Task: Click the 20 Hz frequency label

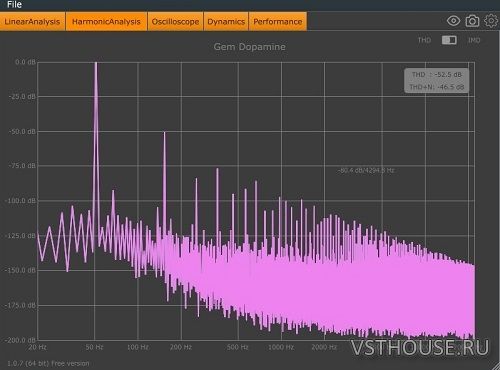Action: tap(37, 347)
